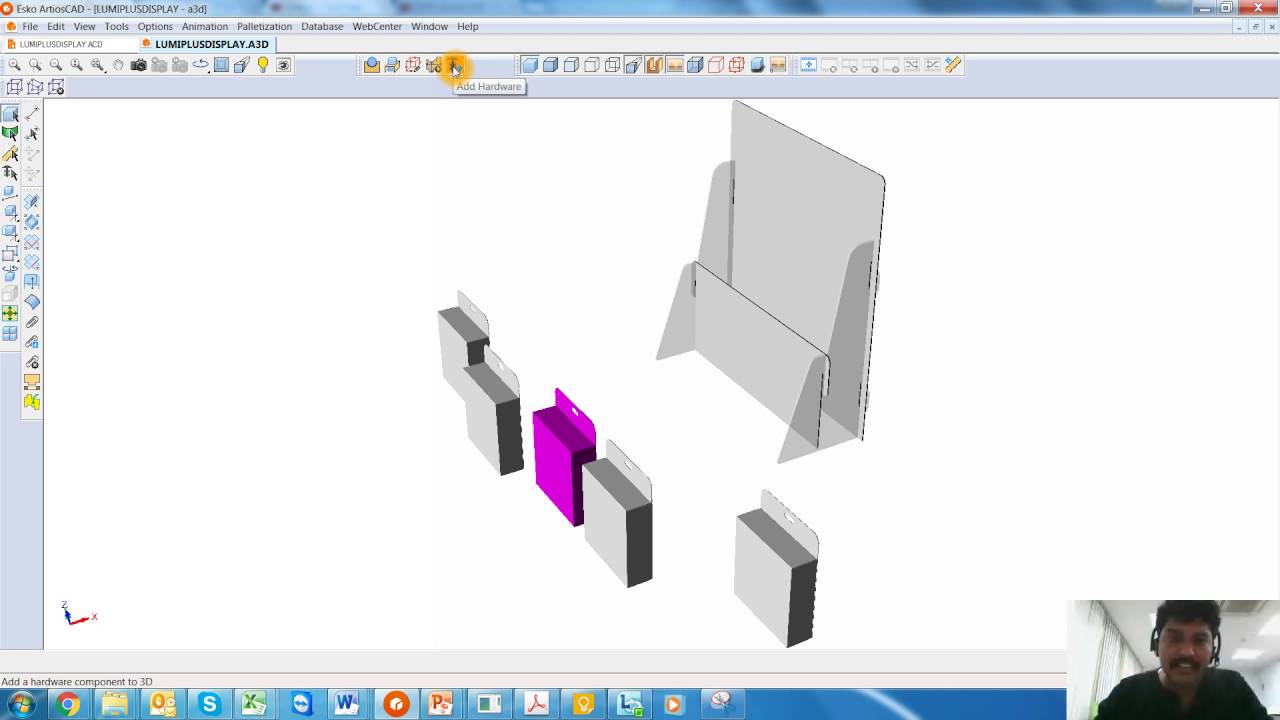Open PowerPoint from the taskbar
Image resolution: width=1280 pixels, height=720 pixels.
441,704
